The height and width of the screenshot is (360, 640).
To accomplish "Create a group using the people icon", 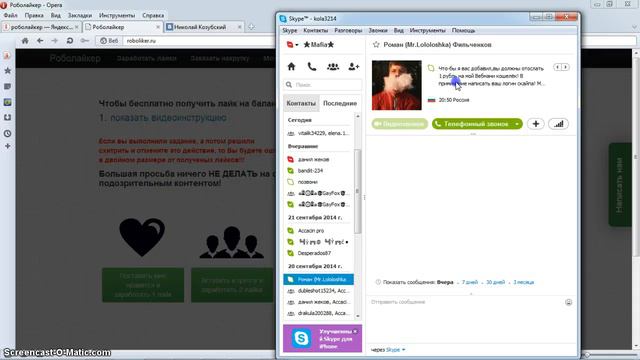I will pyautogui.click(x=333, y=67).
